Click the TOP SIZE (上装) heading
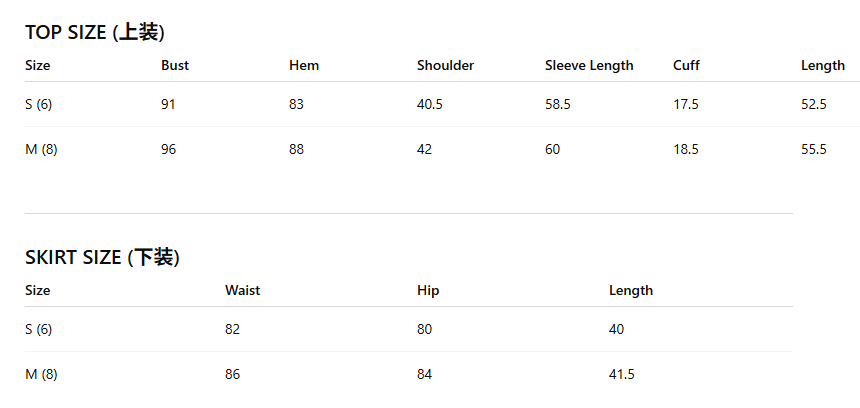 pos(95,33)
